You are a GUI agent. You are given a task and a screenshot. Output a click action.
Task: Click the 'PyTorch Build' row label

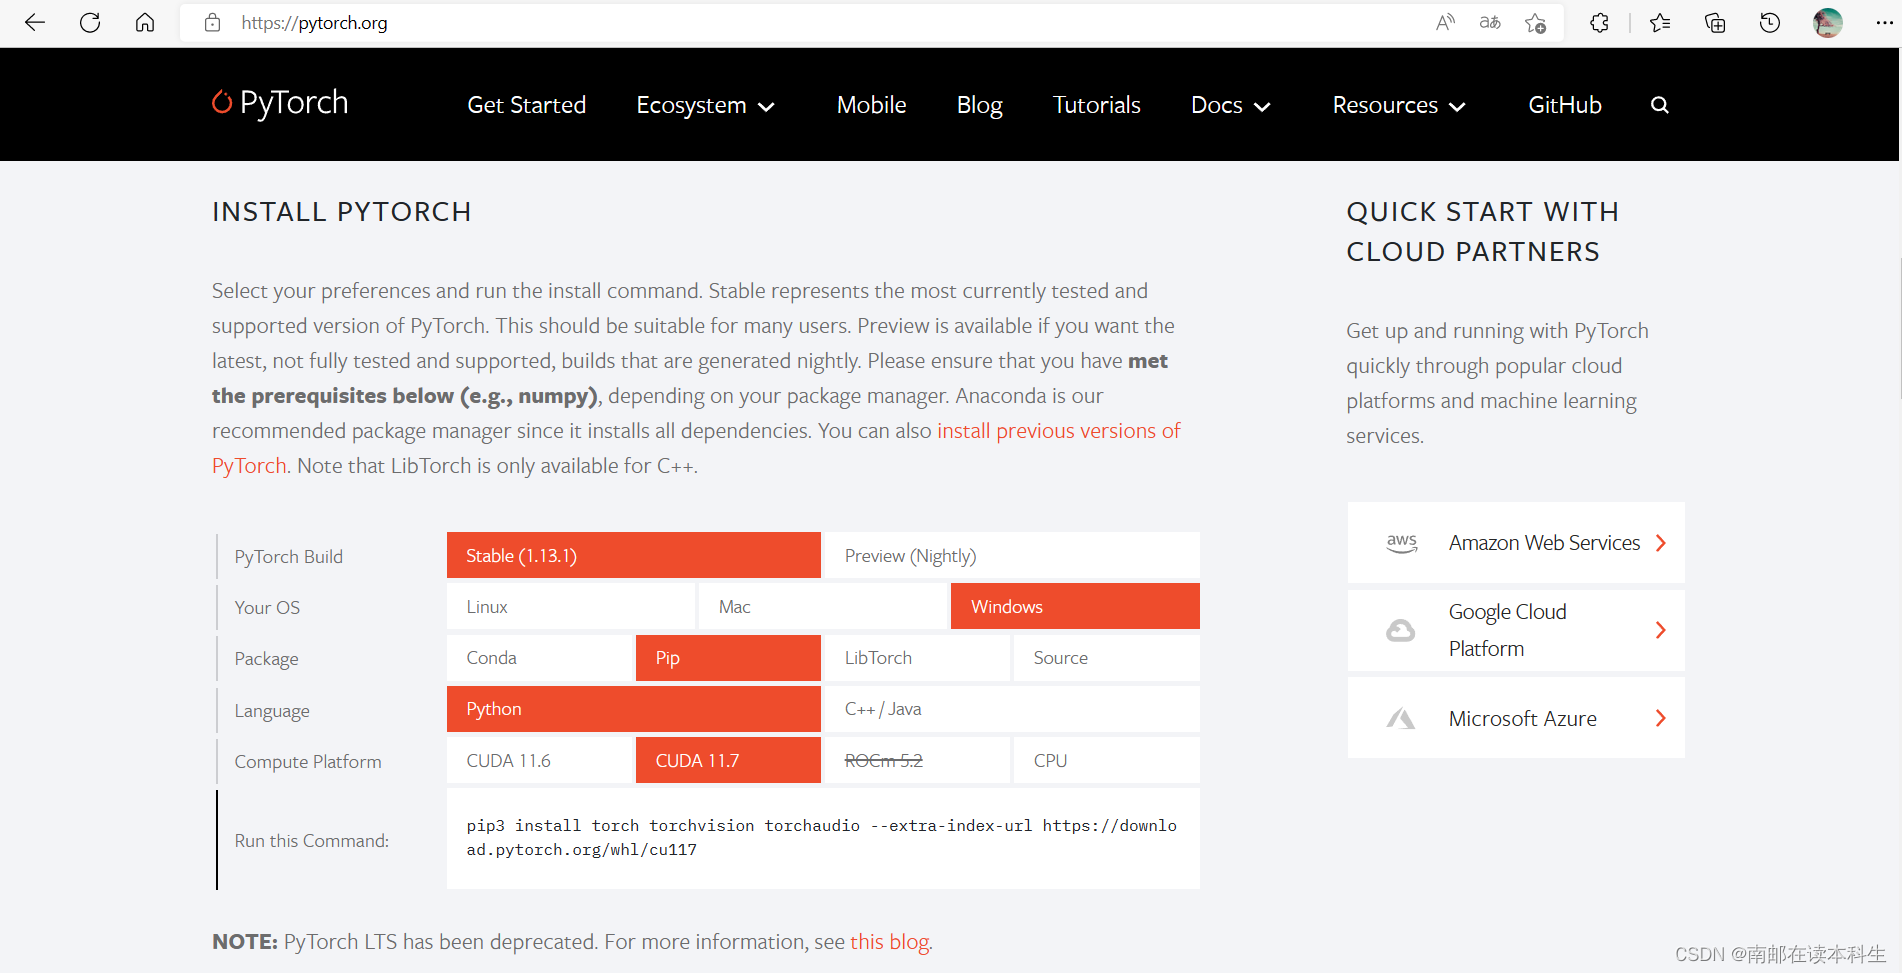tap(289, 557)
